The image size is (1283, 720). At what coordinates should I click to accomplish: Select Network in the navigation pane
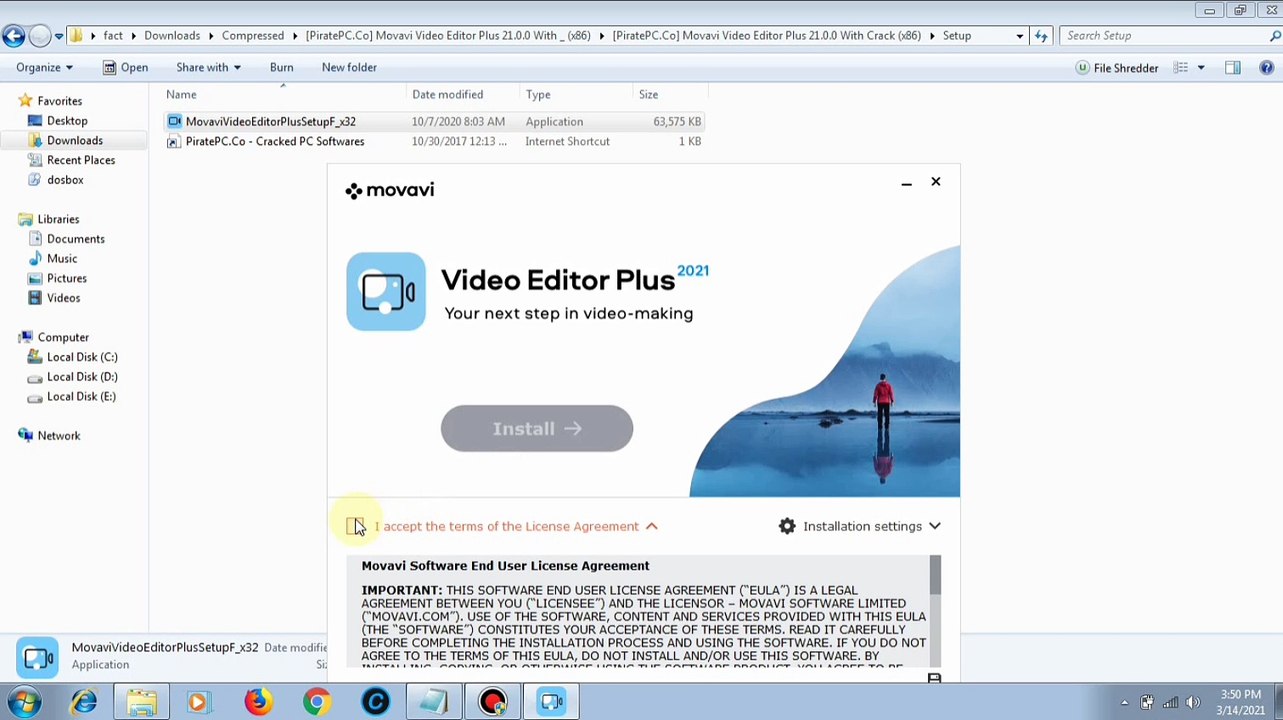coord(59,436)
